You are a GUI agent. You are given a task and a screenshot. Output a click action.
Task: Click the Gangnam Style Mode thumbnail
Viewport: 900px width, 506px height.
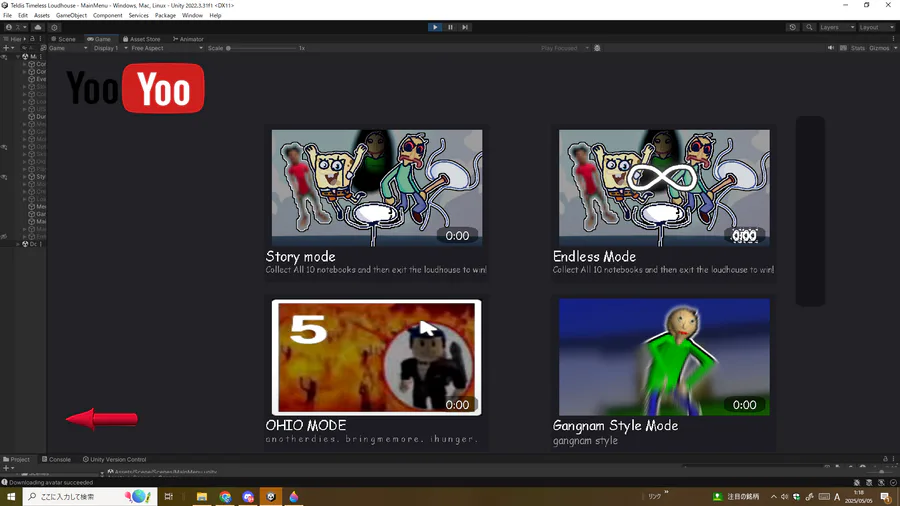[x=664, y=357]
